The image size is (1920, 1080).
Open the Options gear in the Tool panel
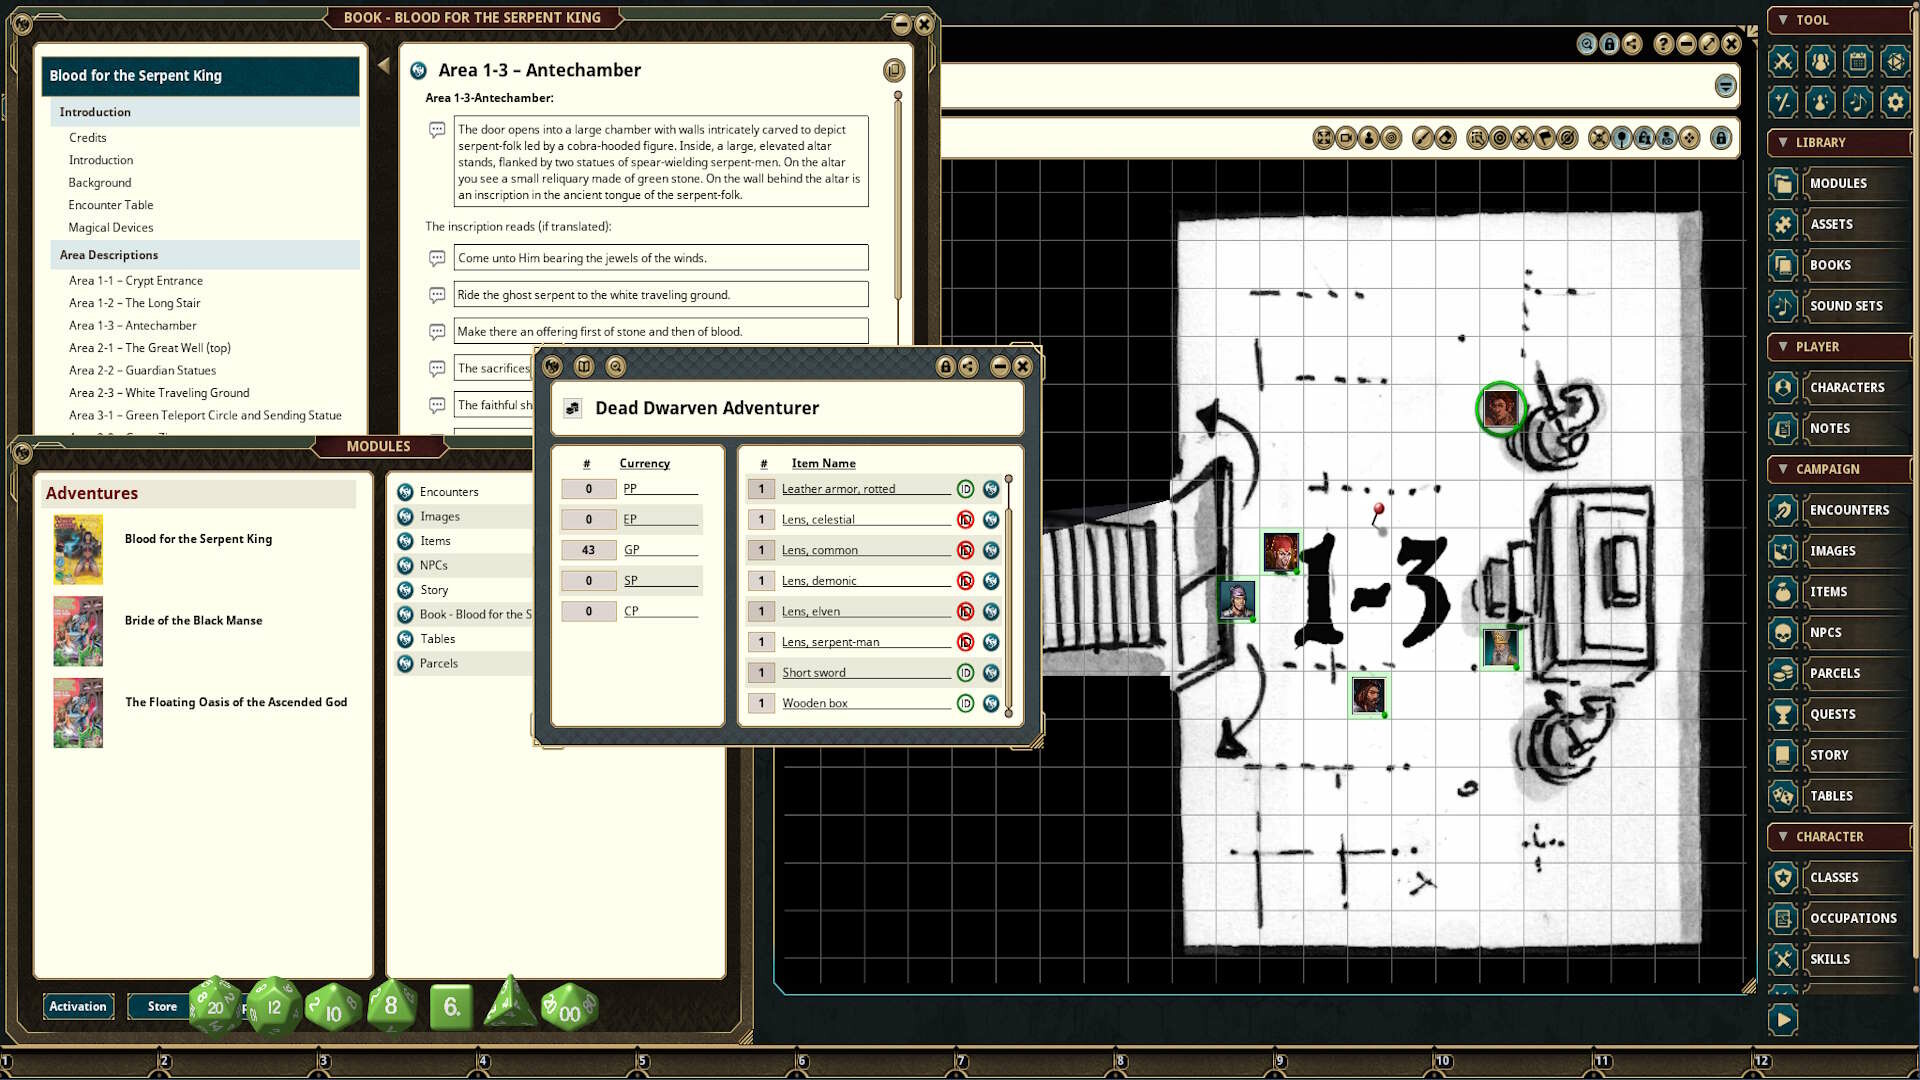coord(1896,101)
